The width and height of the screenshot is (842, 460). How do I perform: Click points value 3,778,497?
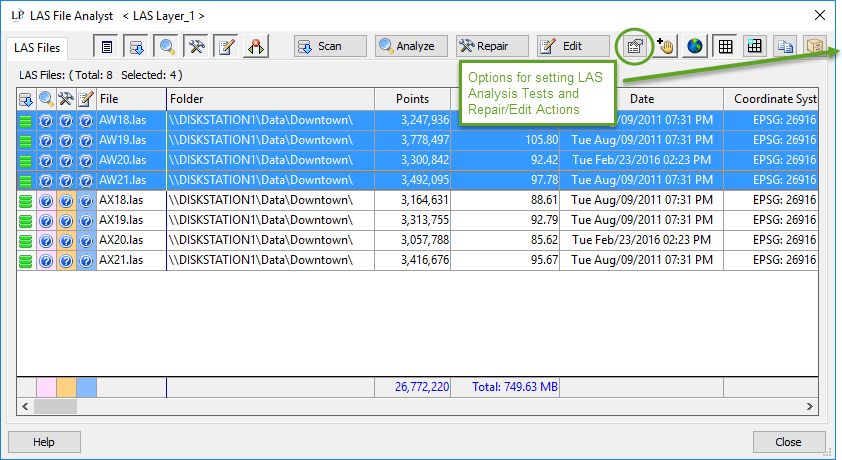(x=425, y=140)
